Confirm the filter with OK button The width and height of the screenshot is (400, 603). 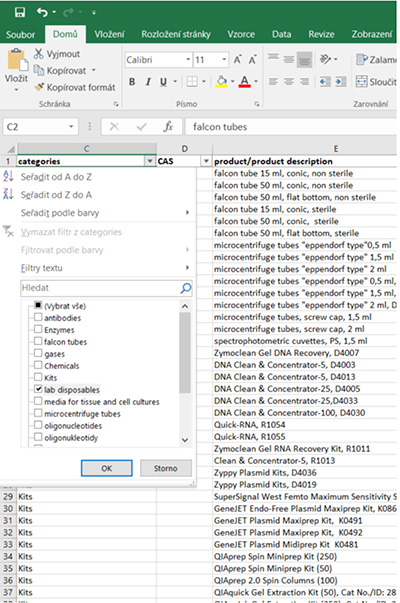tap(107, 468)
